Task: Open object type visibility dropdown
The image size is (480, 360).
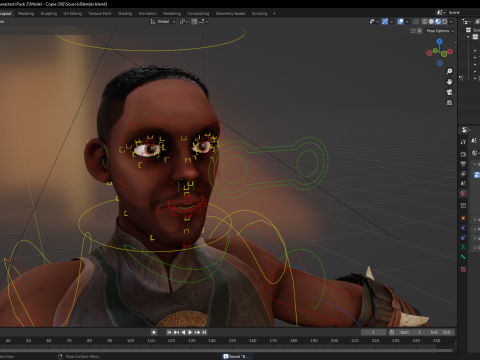Action: pyautogui.click(x=374, y=21)
